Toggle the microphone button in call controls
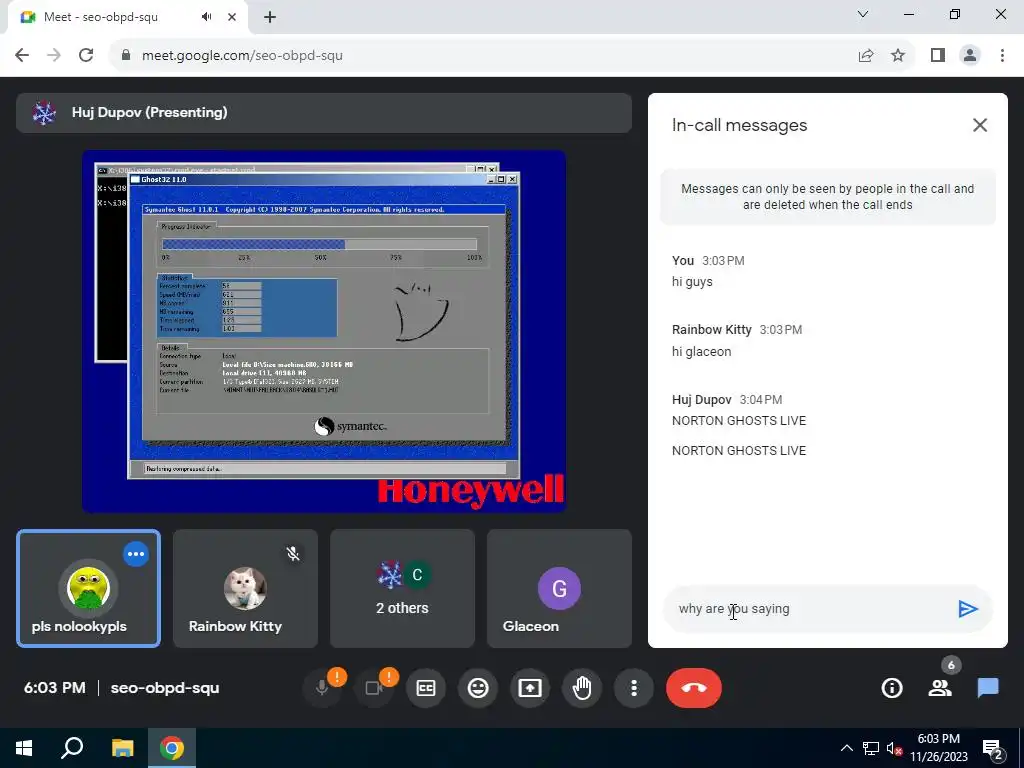The height and width of the screenshot is (768, 1024). (322, 688)
